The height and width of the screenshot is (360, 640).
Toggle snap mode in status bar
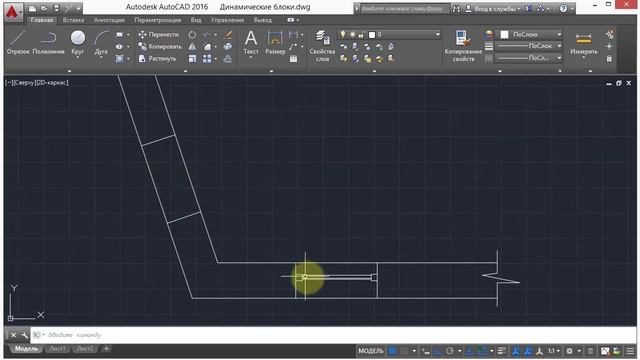(404, 351)
